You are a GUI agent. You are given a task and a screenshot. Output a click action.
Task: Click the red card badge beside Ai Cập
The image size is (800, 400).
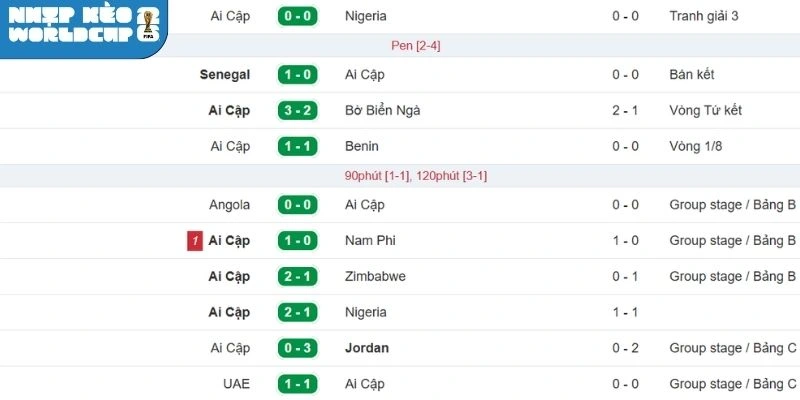point(194,241)
